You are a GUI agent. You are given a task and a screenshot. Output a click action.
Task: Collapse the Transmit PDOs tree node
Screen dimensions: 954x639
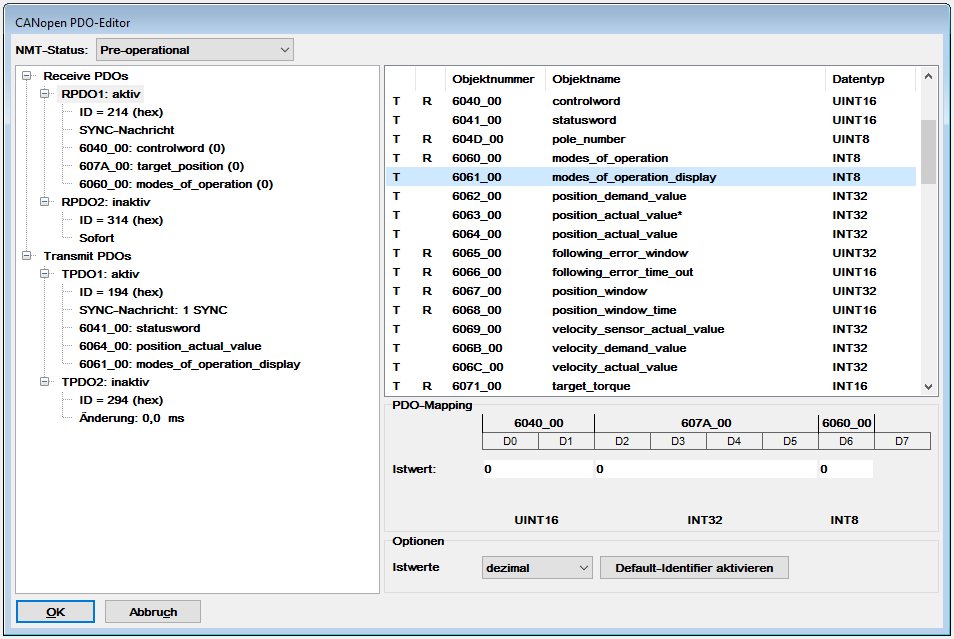pyautogui.click(x=27, y=256)
